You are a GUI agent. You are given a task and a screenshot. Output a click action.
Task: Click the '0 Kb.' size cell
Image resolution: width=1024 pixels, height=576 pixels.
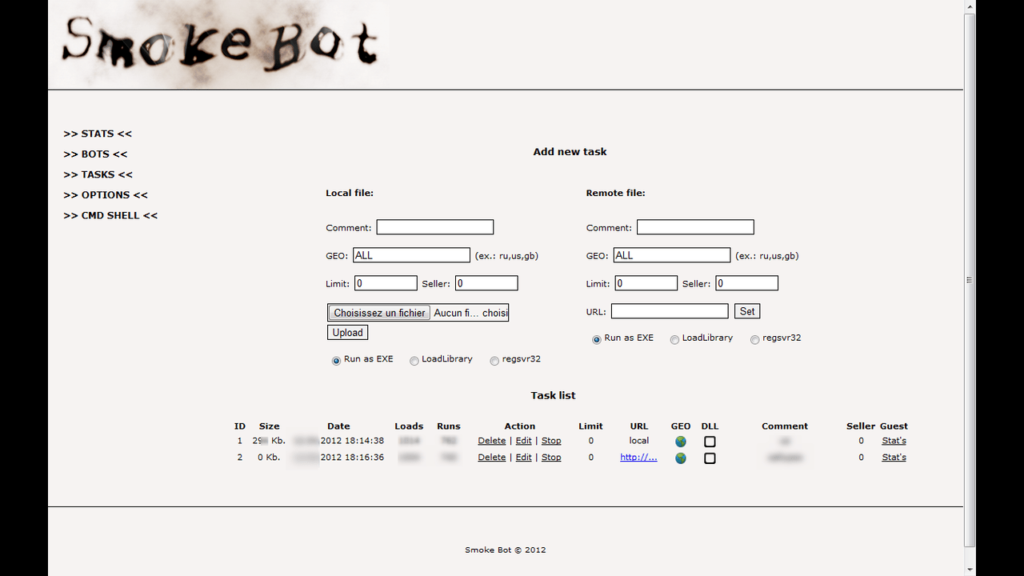pyautogui.click(x=268, y=457)
